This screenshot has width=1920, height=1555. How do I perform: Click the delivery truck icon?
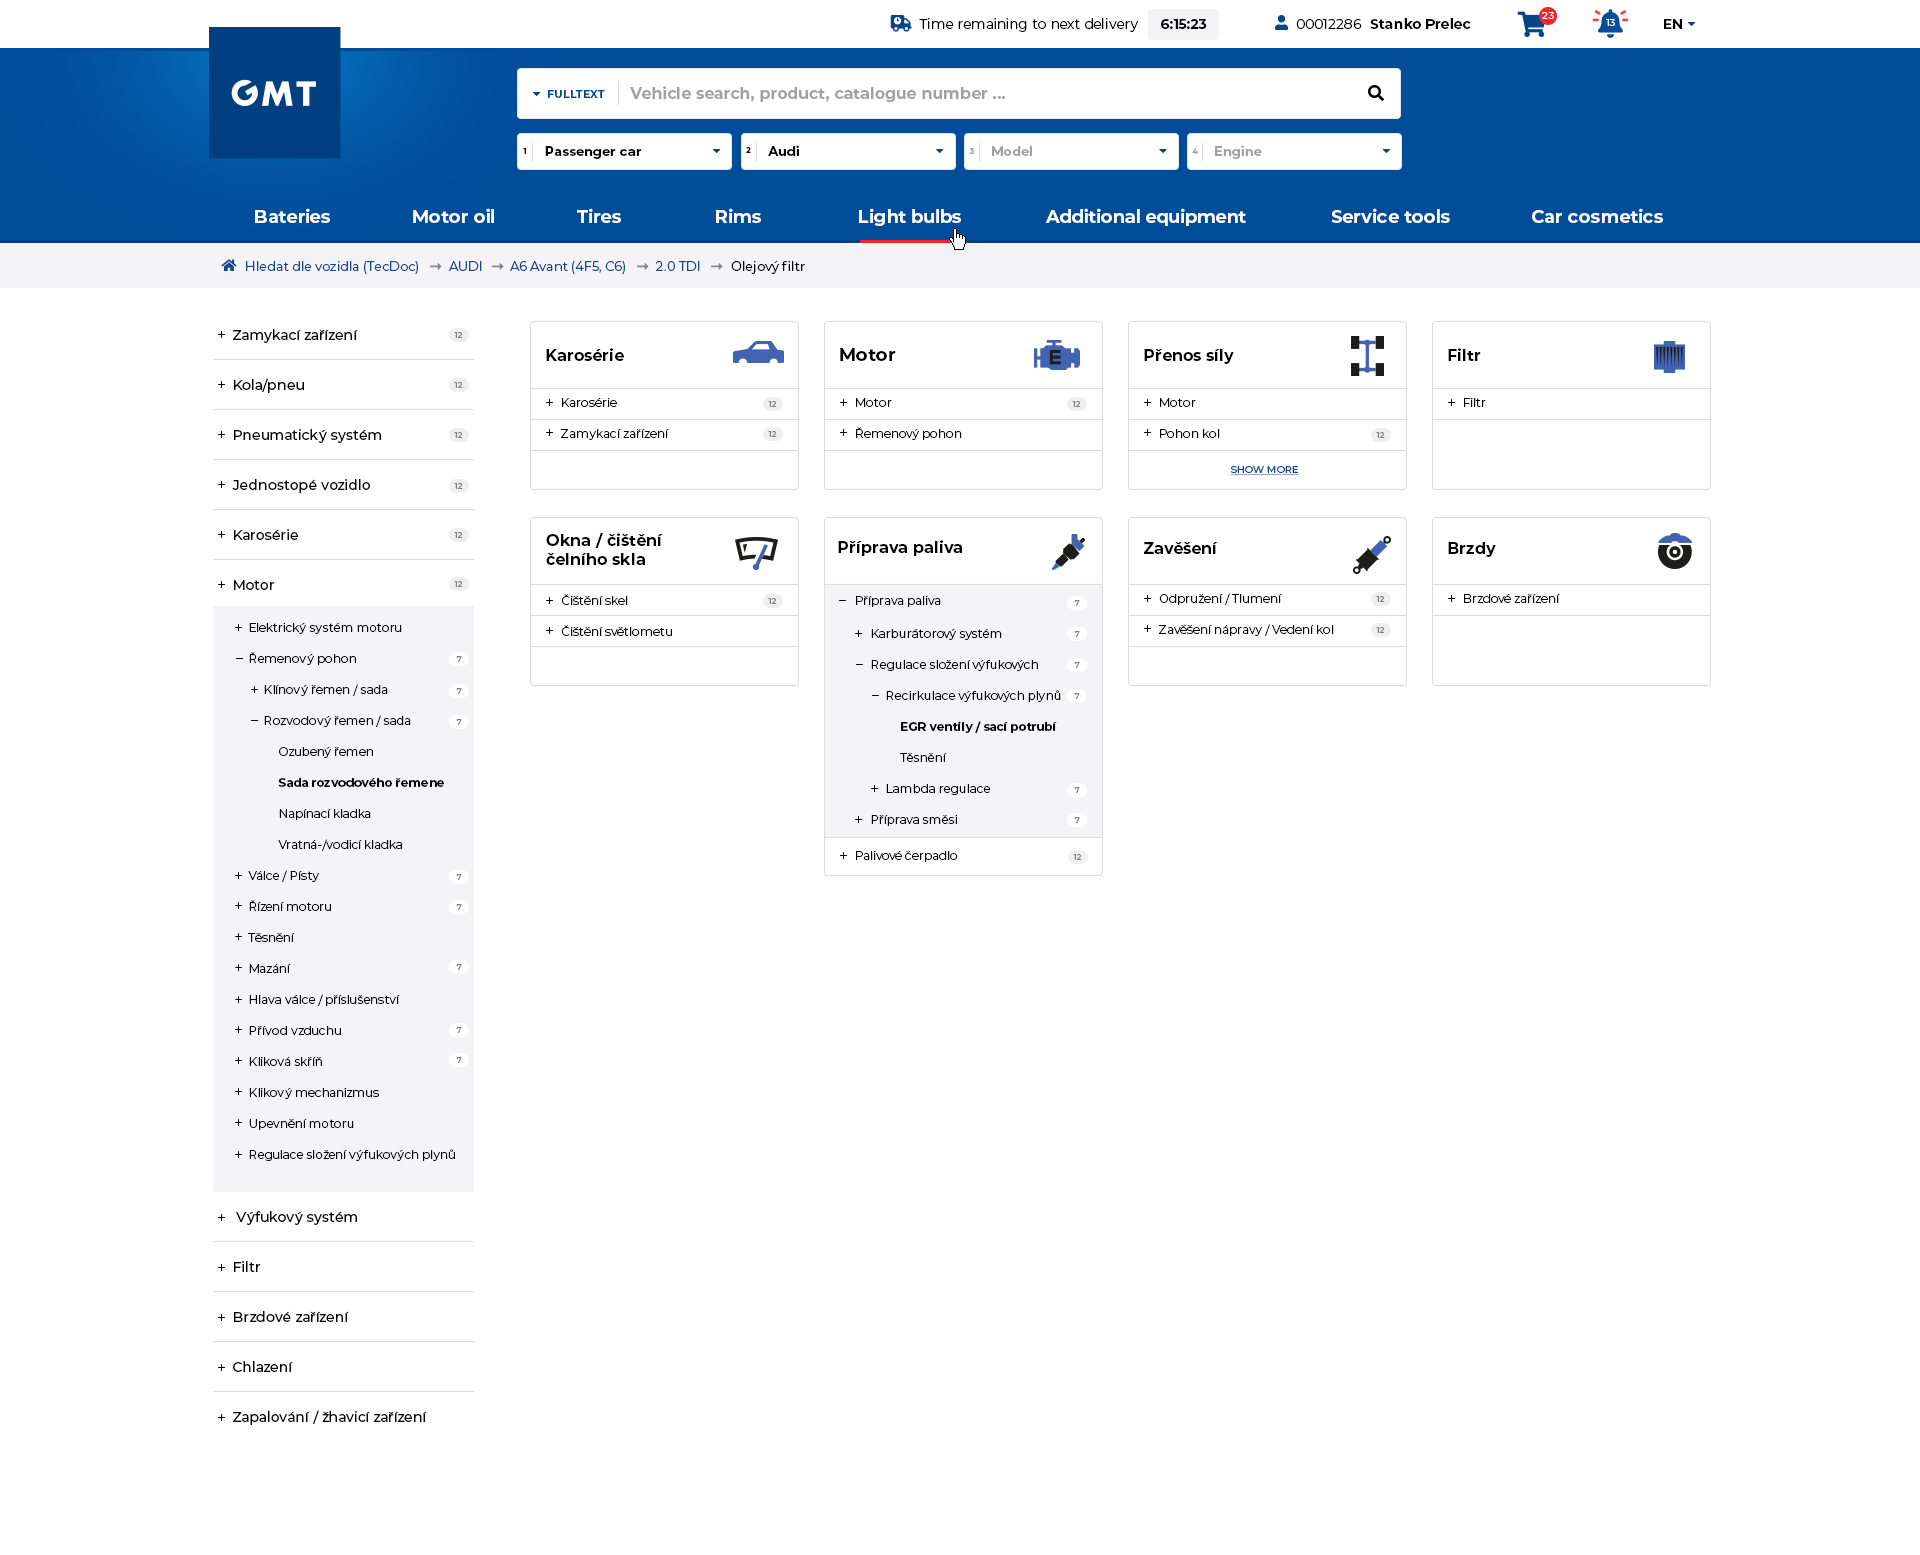click(x=901, y=23)
